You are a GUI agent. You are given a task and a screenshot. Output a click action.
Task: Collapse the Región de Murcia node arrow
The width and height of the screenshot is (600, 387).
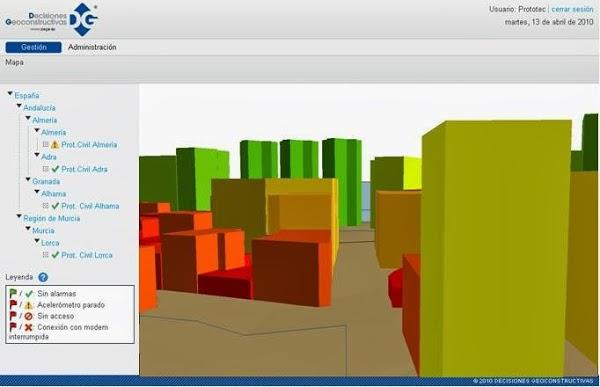pyautogui.click(x=19, y=216)
